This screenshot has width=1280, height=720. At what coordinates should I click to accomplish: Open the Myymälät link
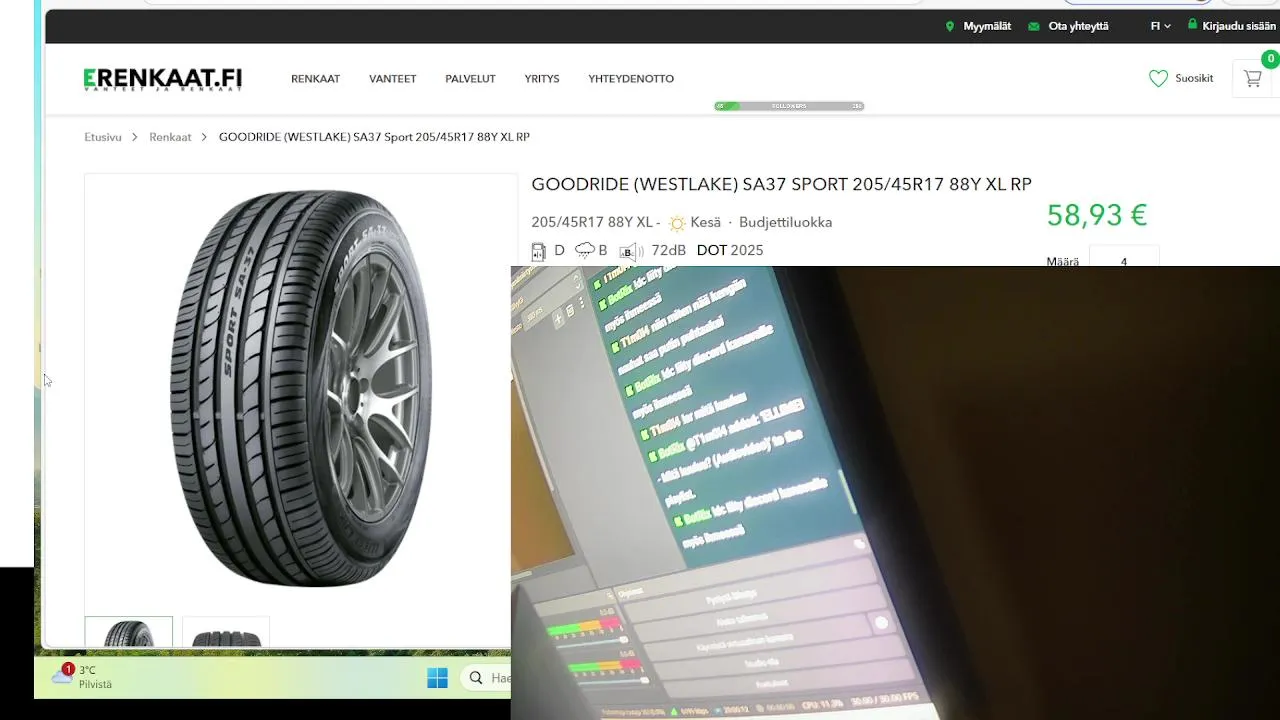click(987, 27)
